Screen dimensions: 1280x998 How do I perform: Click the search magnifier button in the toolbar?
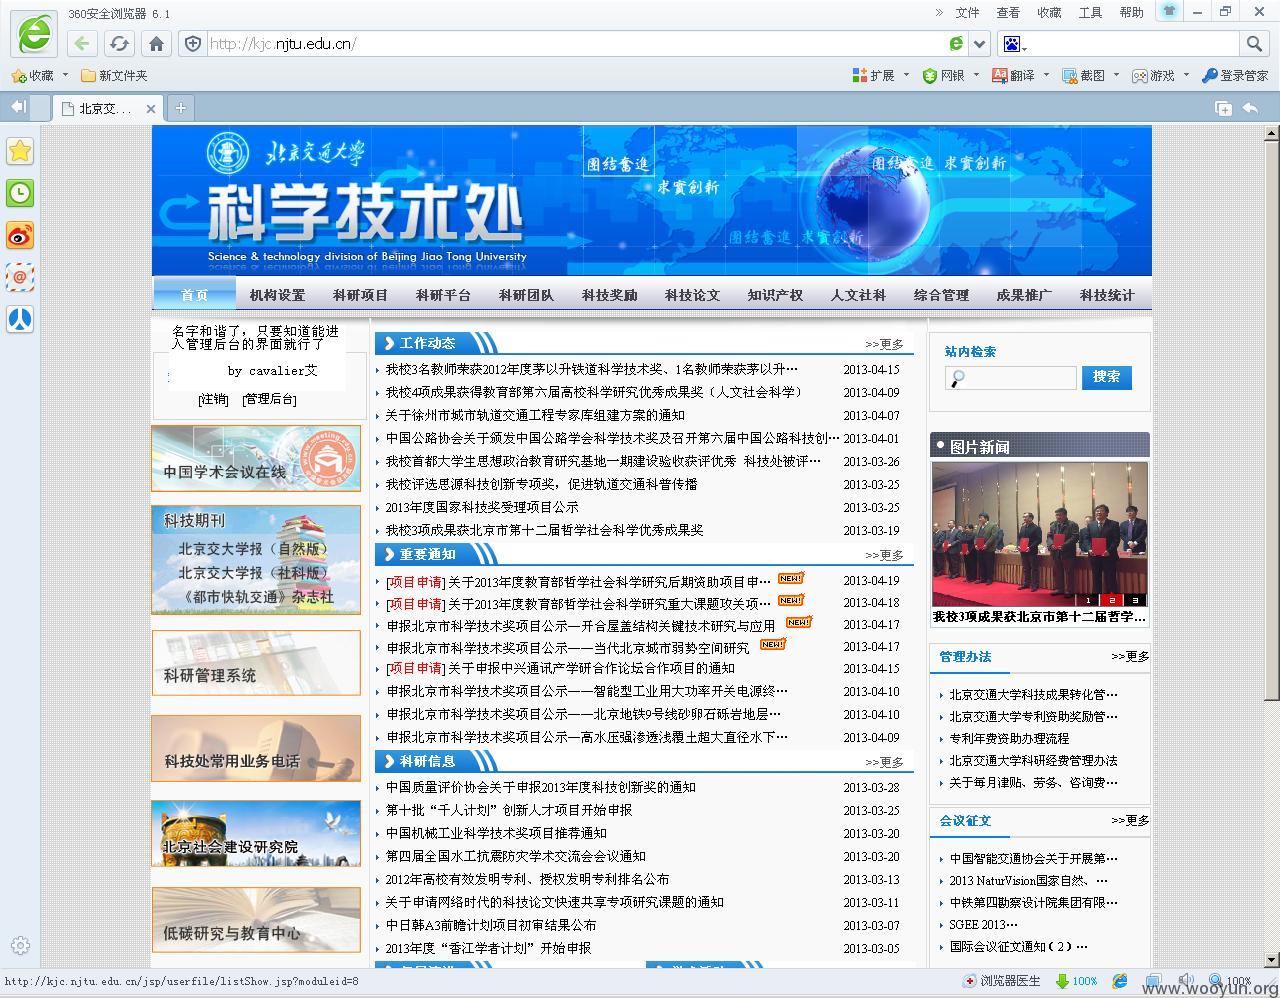click(1253, 43)
